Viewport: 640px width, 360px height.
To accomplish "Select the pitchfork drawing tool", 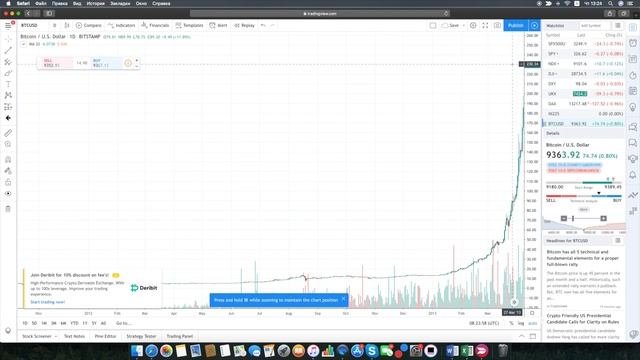I will 8,62.
